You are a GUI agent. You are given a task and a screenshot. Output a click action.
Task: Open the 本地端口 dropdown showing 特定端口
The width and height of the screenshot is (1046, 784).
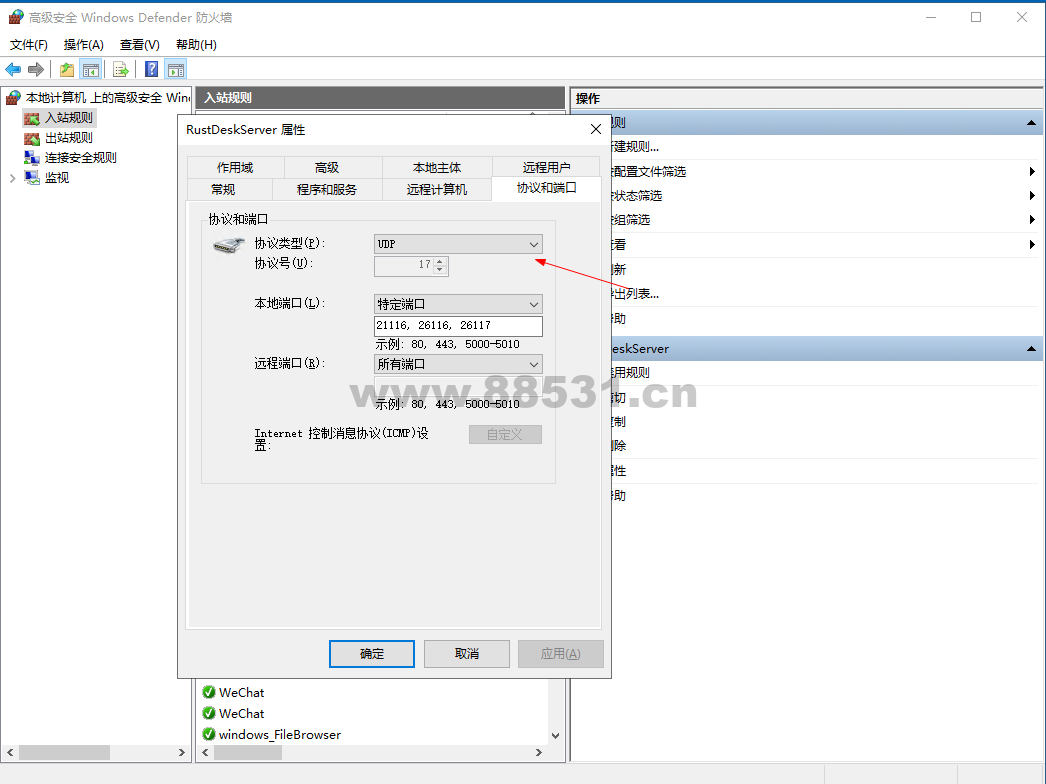tap(458, 304)
